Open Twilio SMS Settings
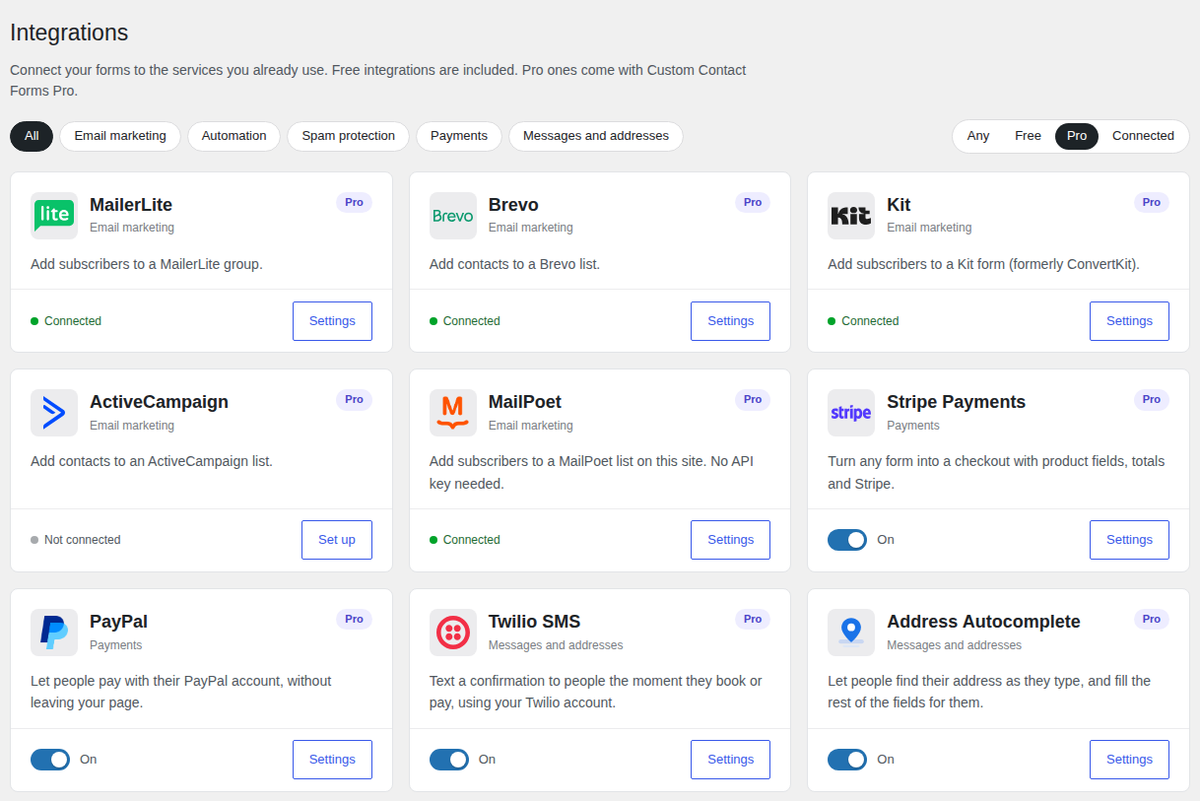 coord(731,760)
